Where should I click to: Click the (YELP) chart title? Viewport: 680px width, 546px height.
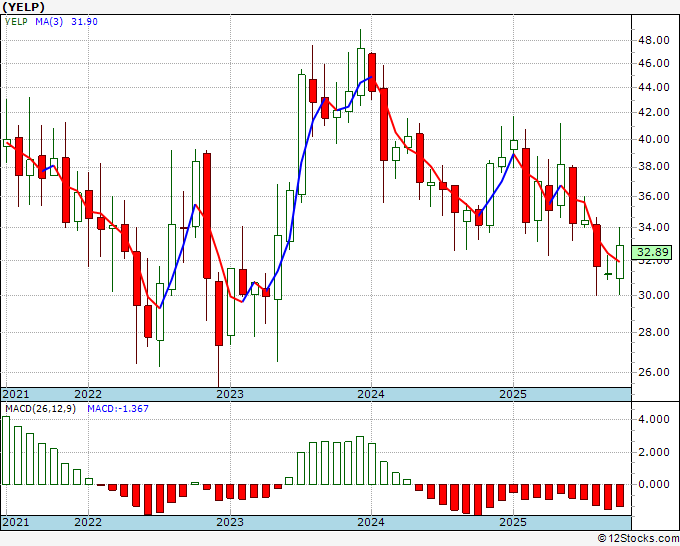(23, 7)
